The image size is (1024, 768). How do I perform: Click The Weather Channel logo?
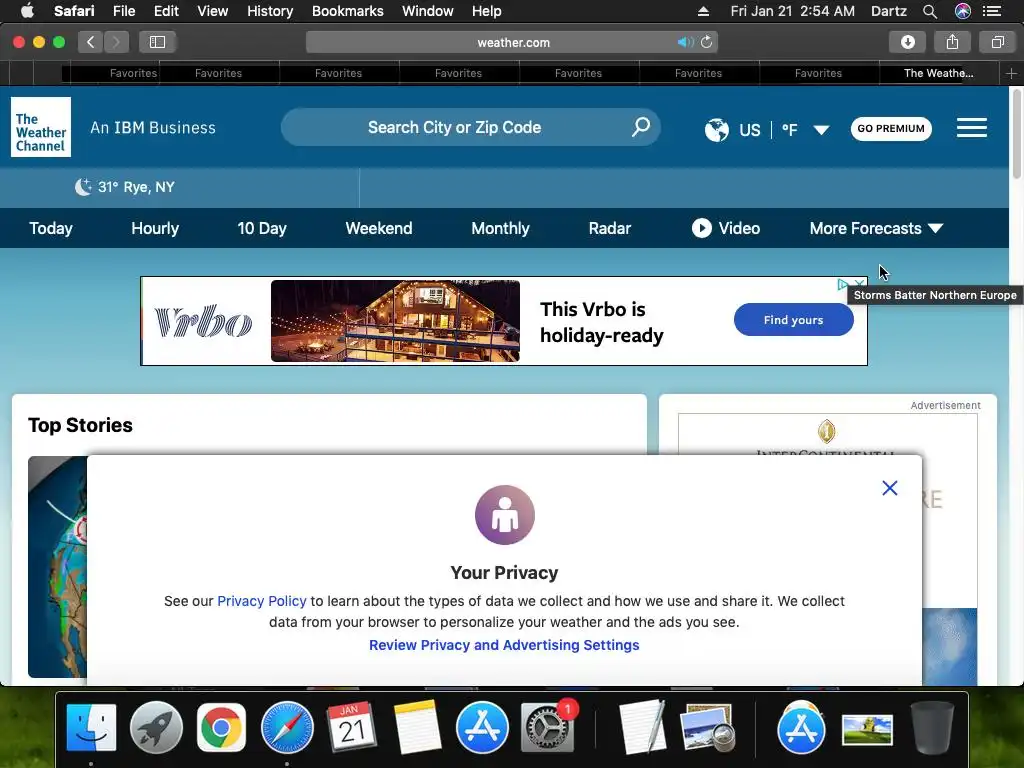click(40, 127)
